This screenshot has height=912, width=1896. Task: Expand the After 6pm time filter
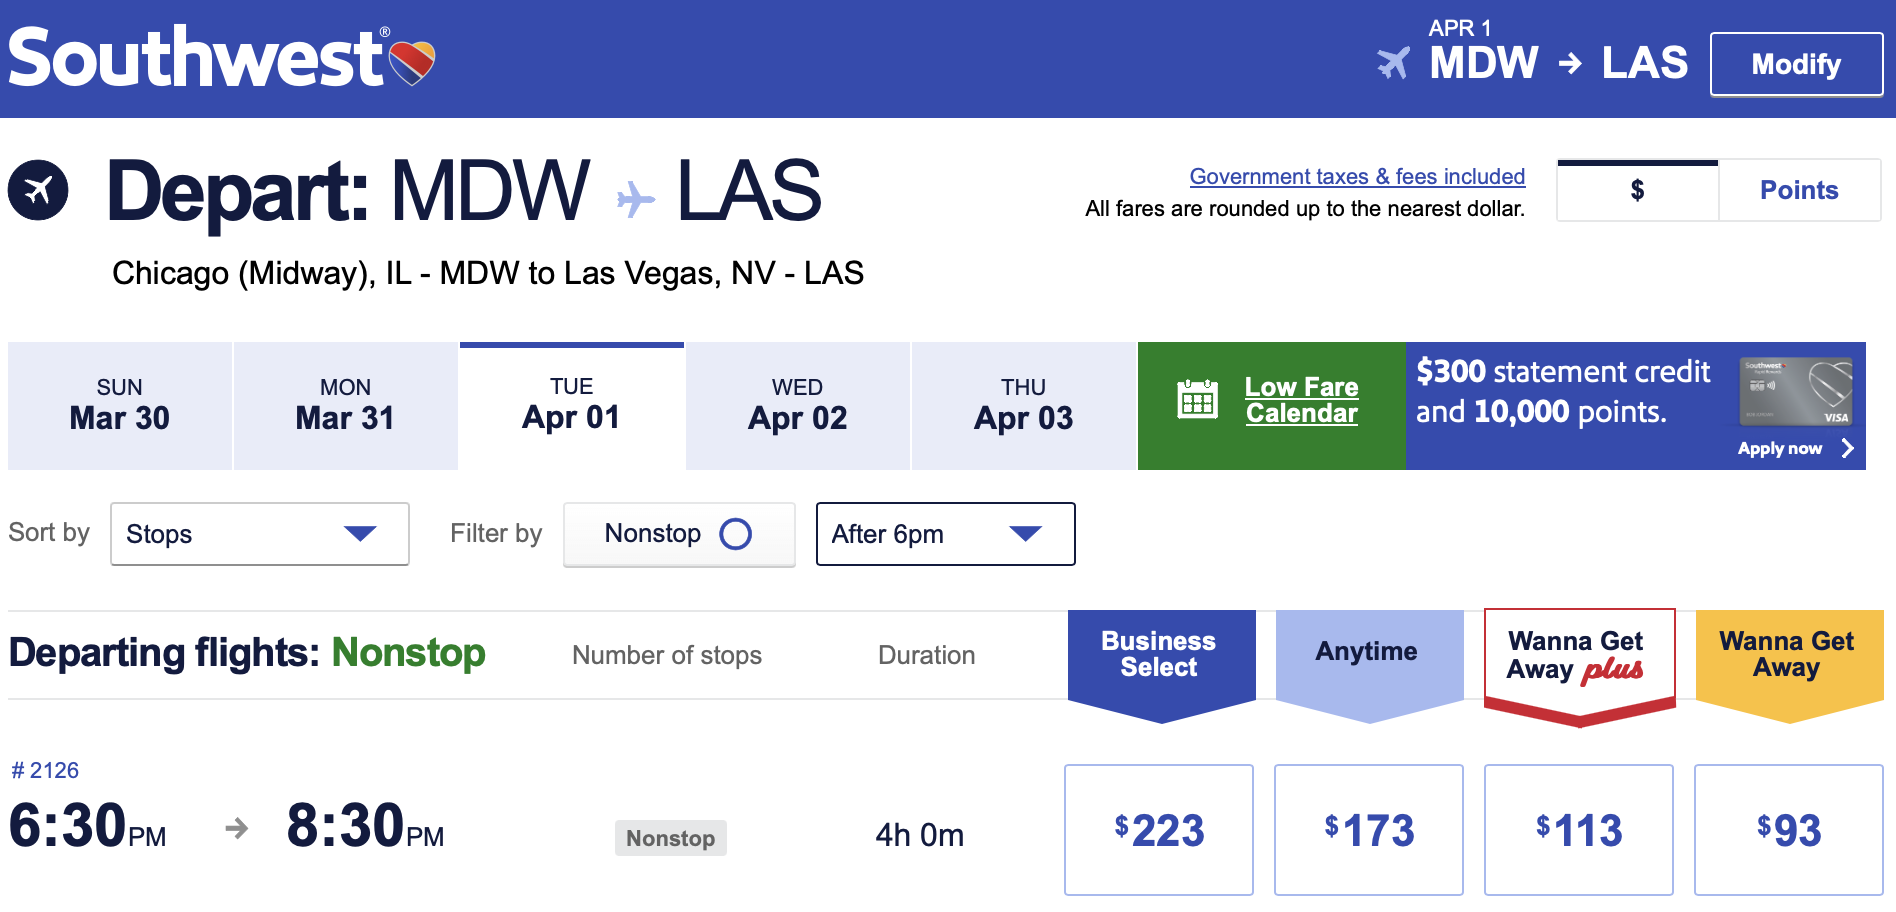point(944,534)
